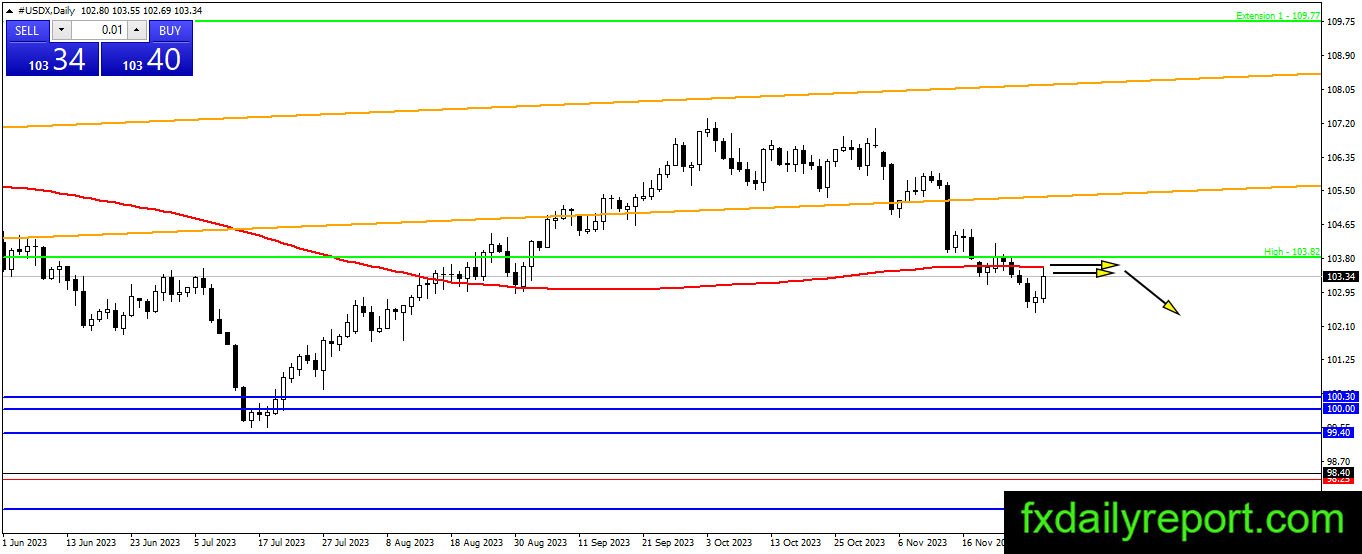Click the blue 99.40 price tag
Viewport: 1362px width, 554px height.
click(1340, 433)
